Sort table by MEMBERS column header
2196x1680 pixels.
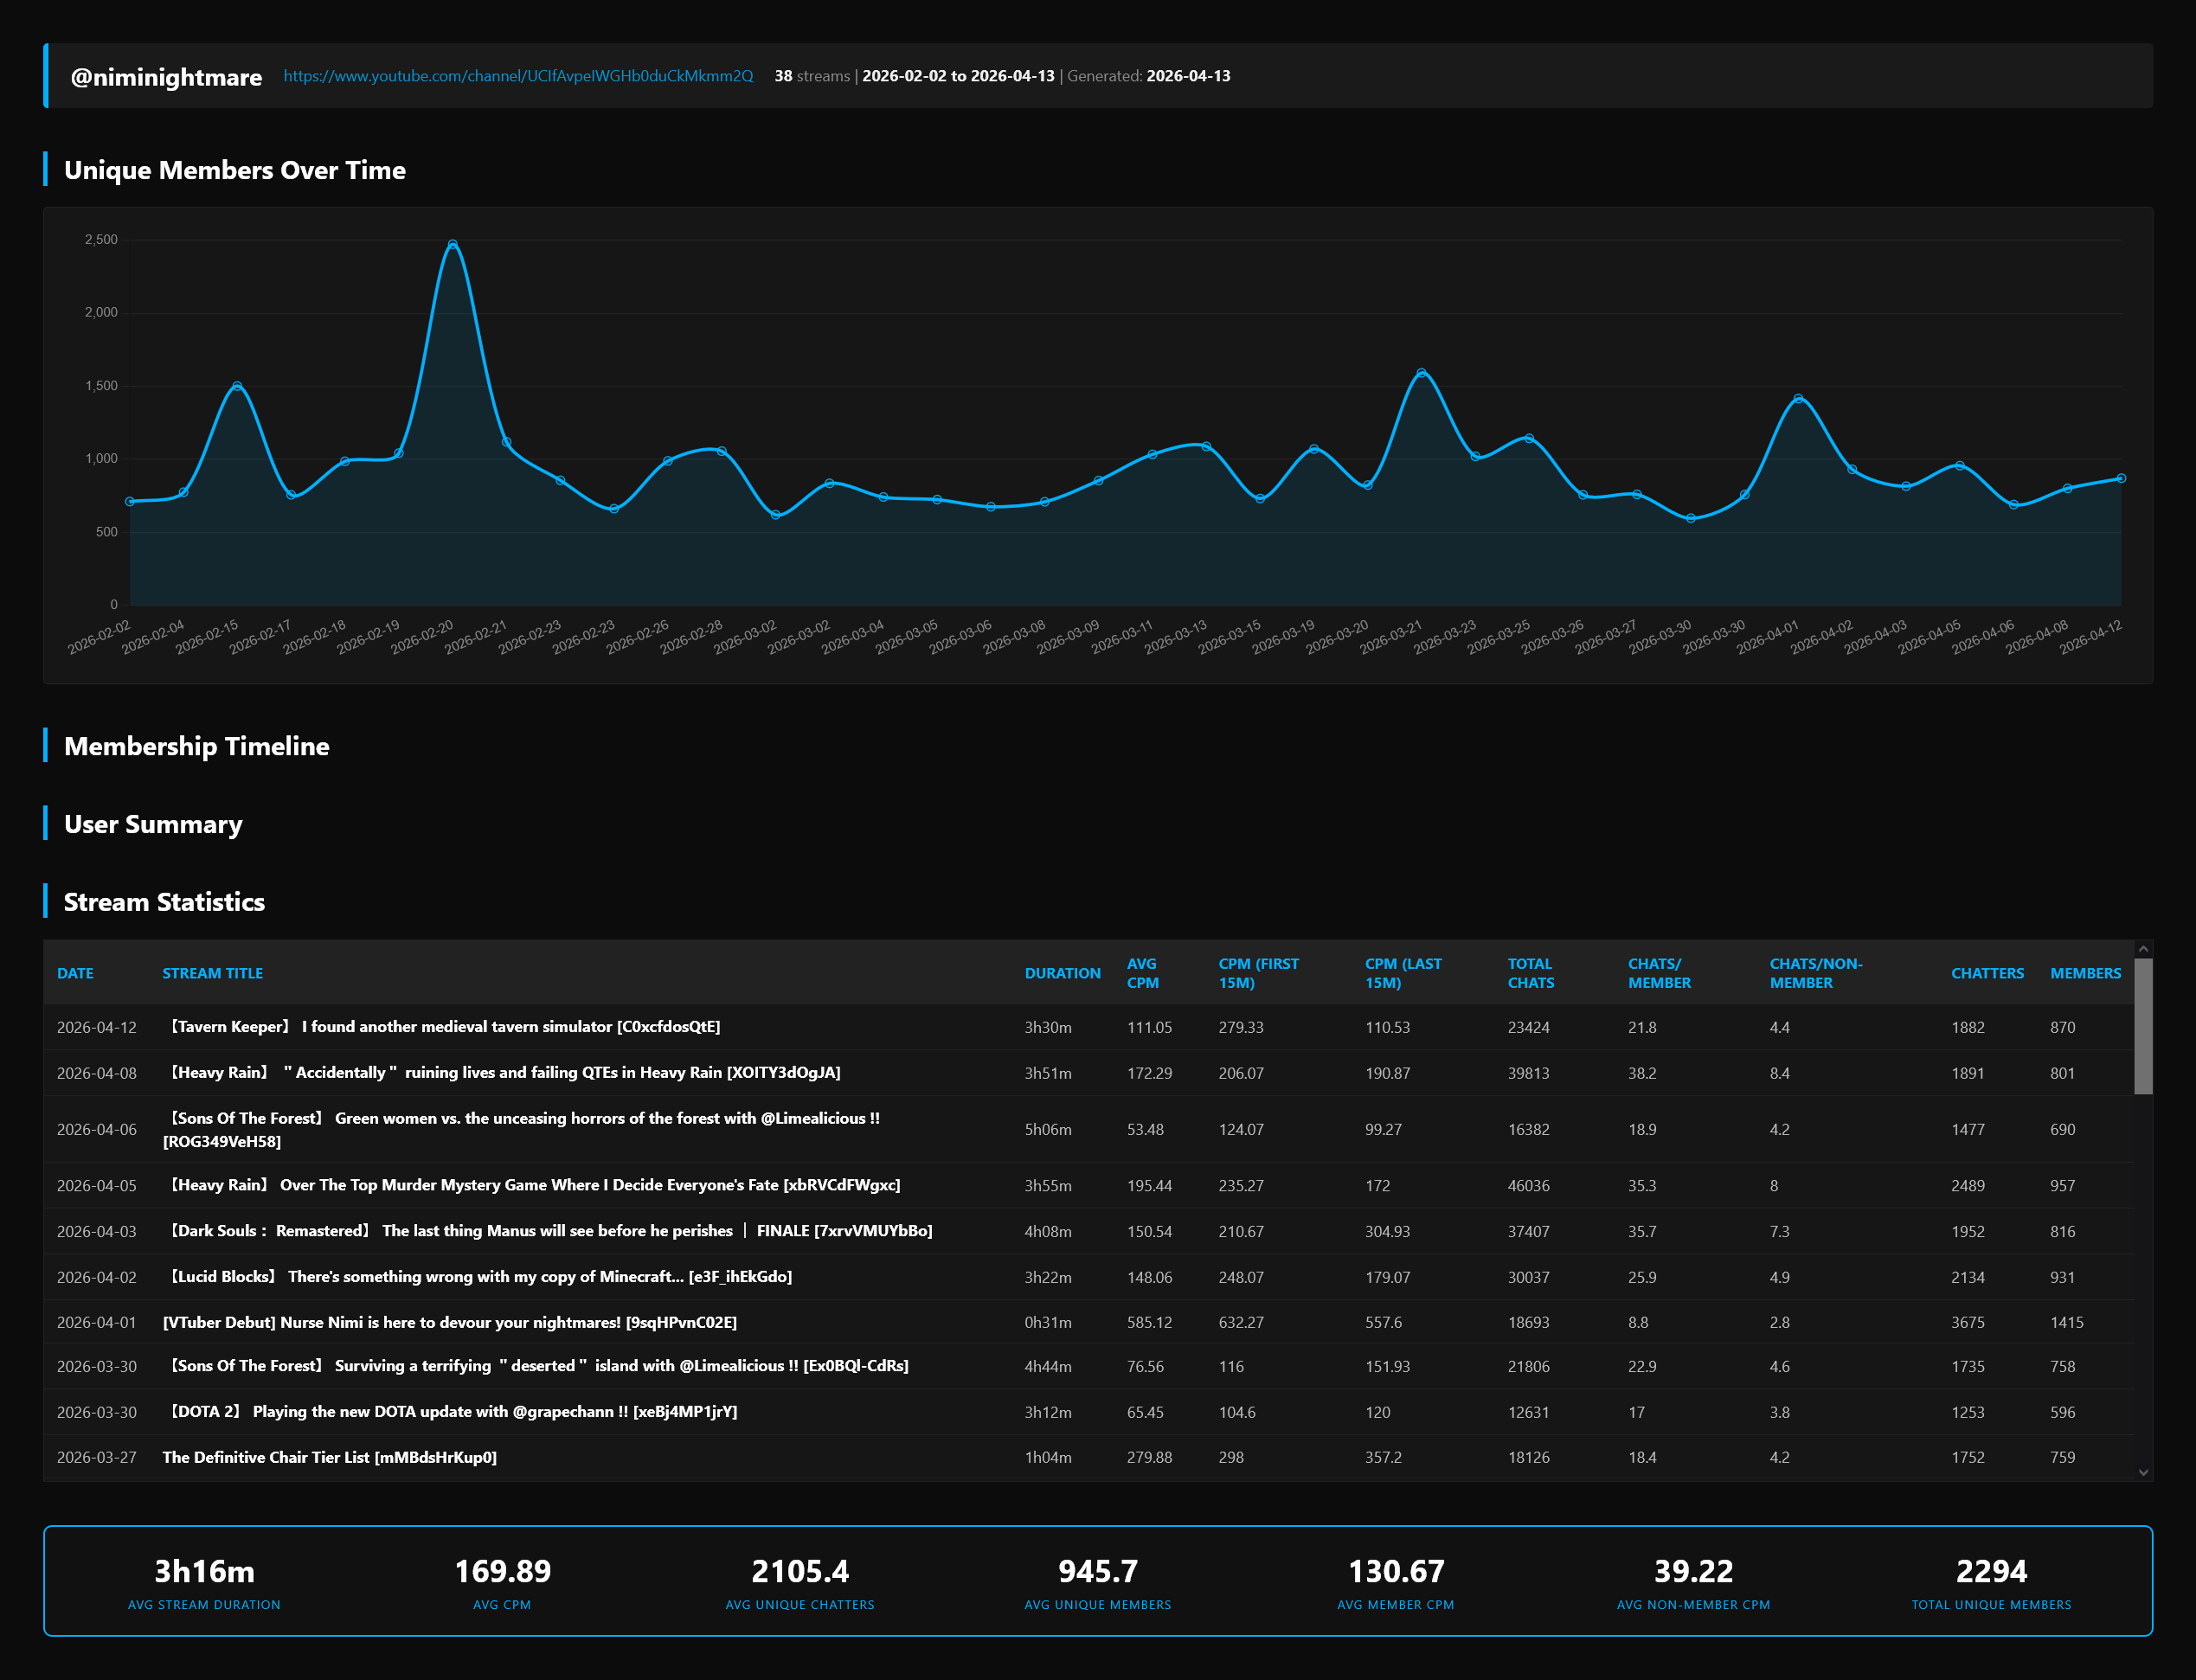pyautogui.click(x=2085, y=973)
